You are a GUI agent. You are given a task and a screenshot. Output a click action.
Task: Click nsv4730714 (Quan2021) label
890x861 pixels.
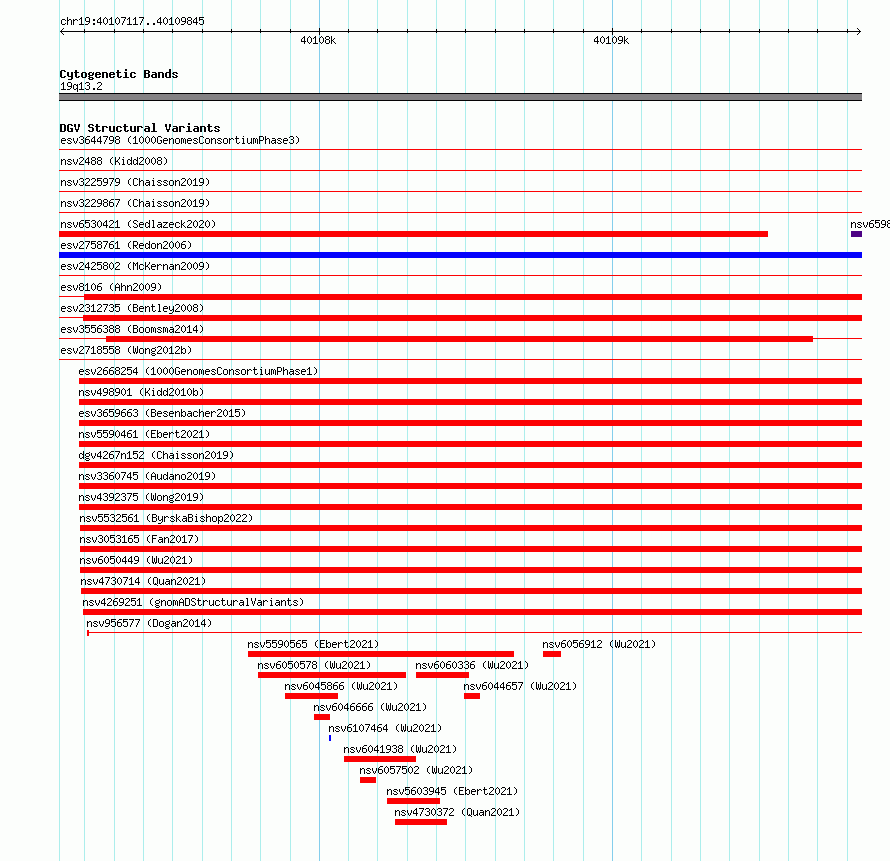[143, 581]
